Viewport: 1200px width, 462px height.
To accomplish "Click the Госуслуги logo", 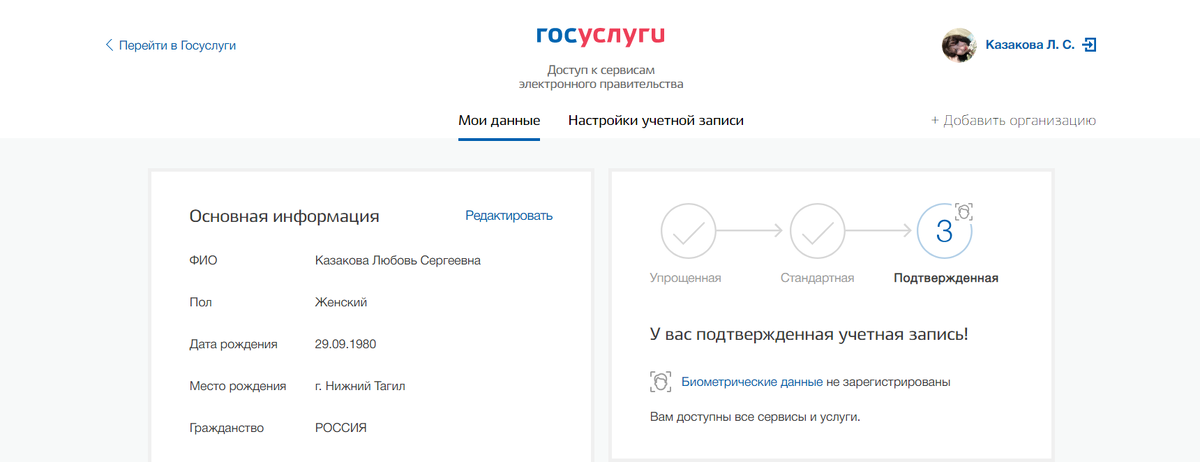I will [600, 37].
